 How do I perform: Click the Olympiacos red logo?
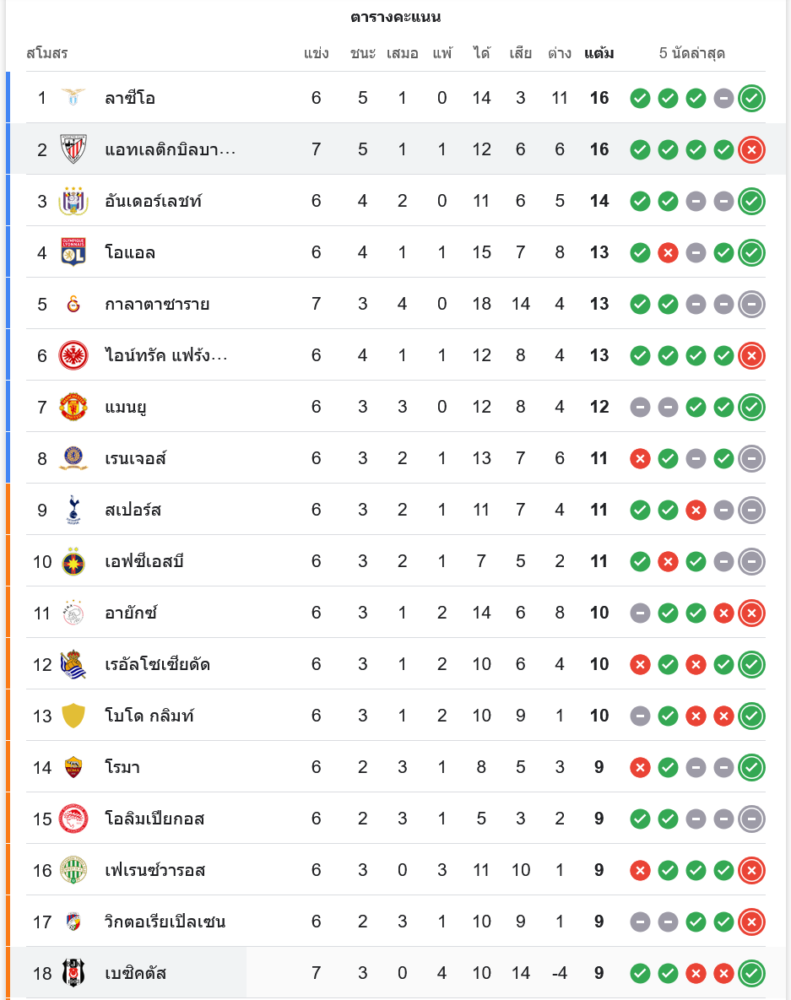point(74,819)
